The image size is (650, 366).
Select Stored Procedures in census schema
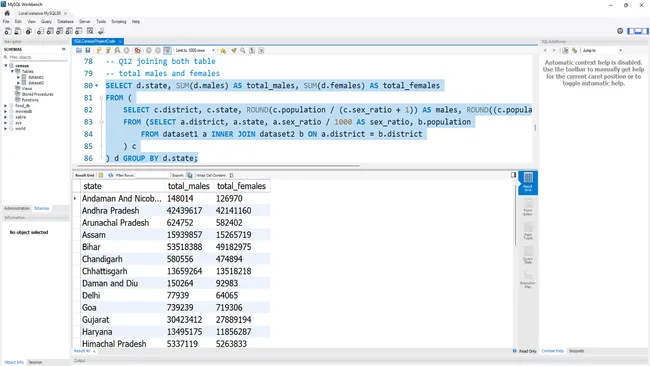coord(37,94)
